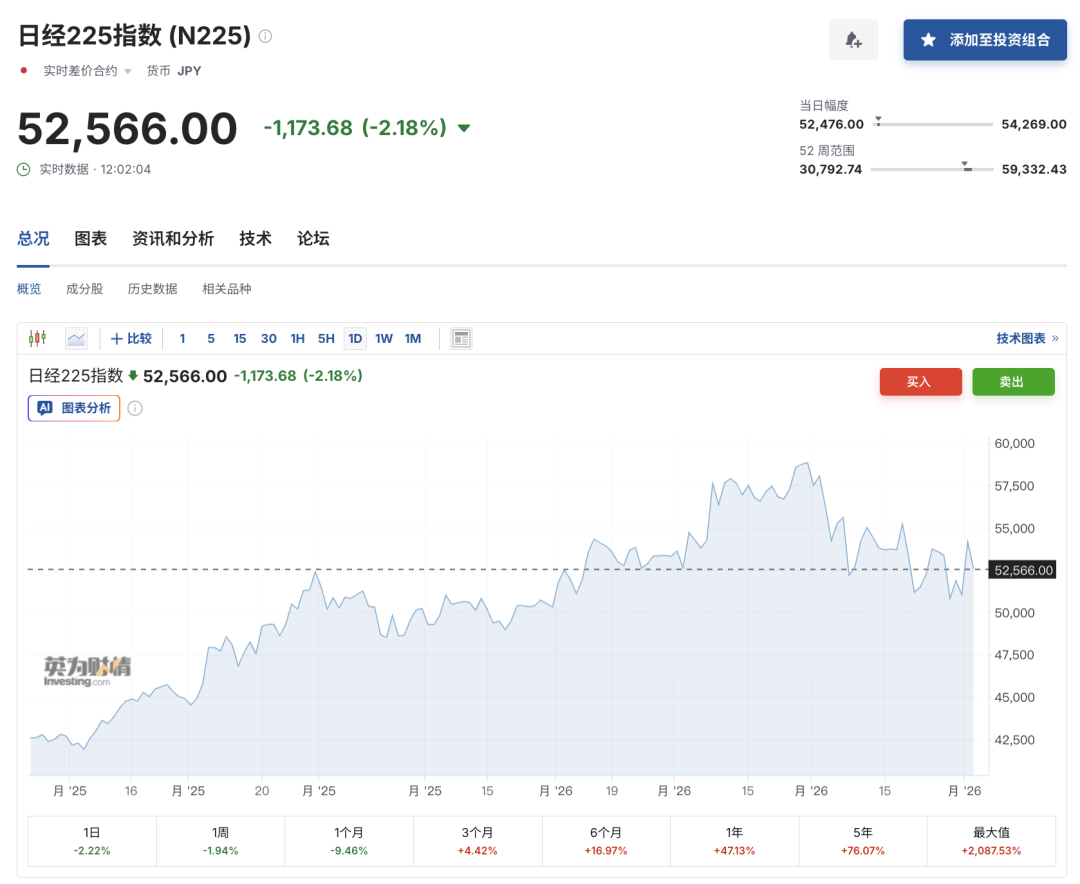Screen dimensions: 1080x884
Task: Select the 1年 performance period cell
Action: pyautogui.click(x=734, y=840)
